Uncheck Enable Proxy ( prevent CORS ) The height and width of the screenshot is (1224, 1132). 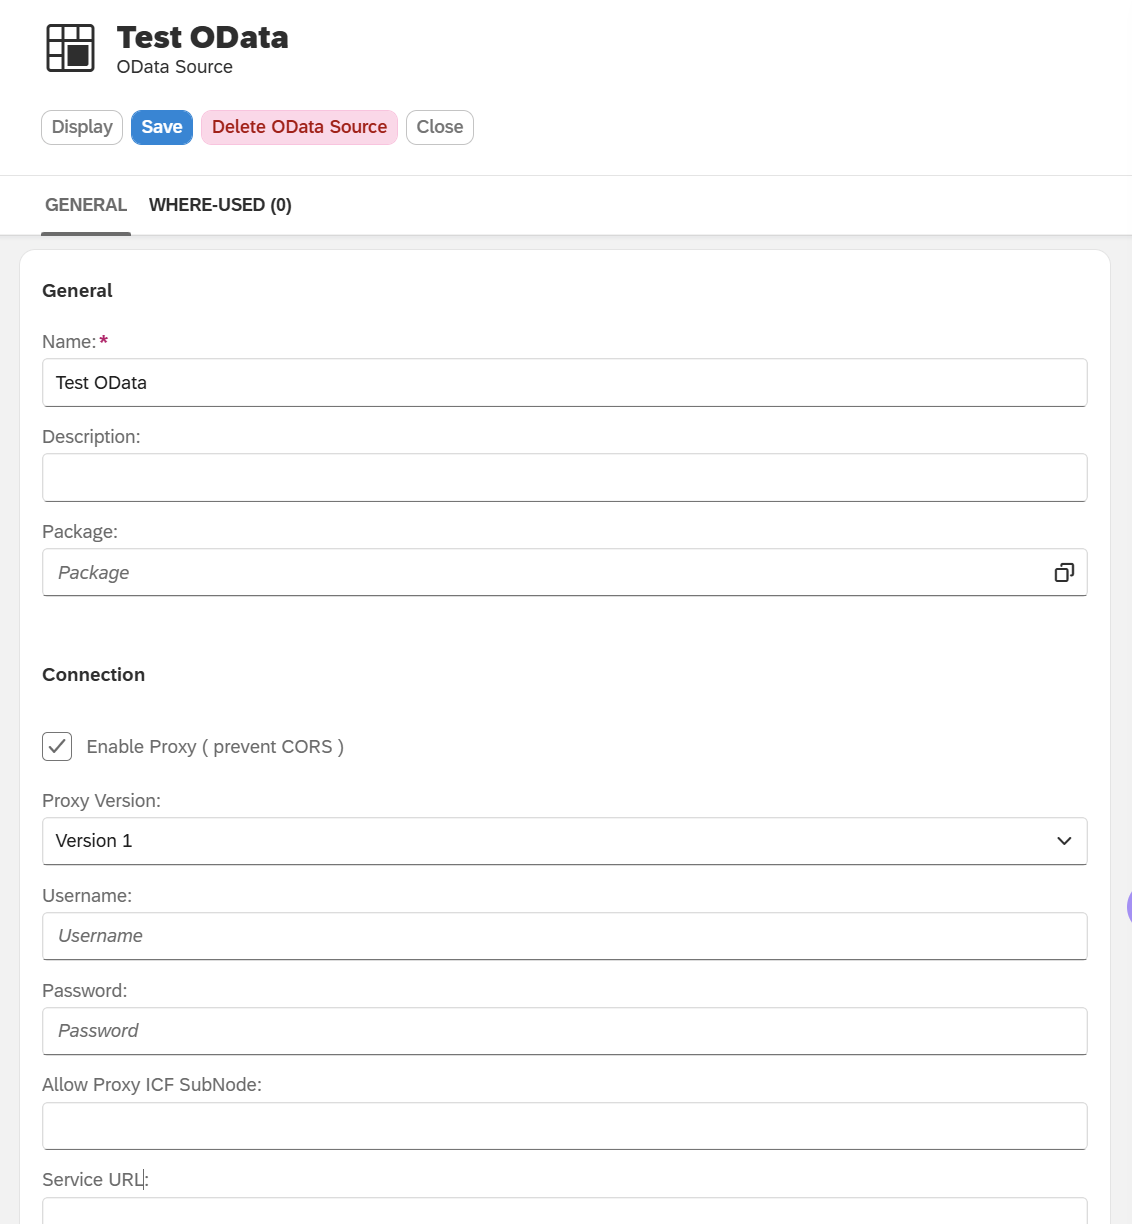pos(57,746)
